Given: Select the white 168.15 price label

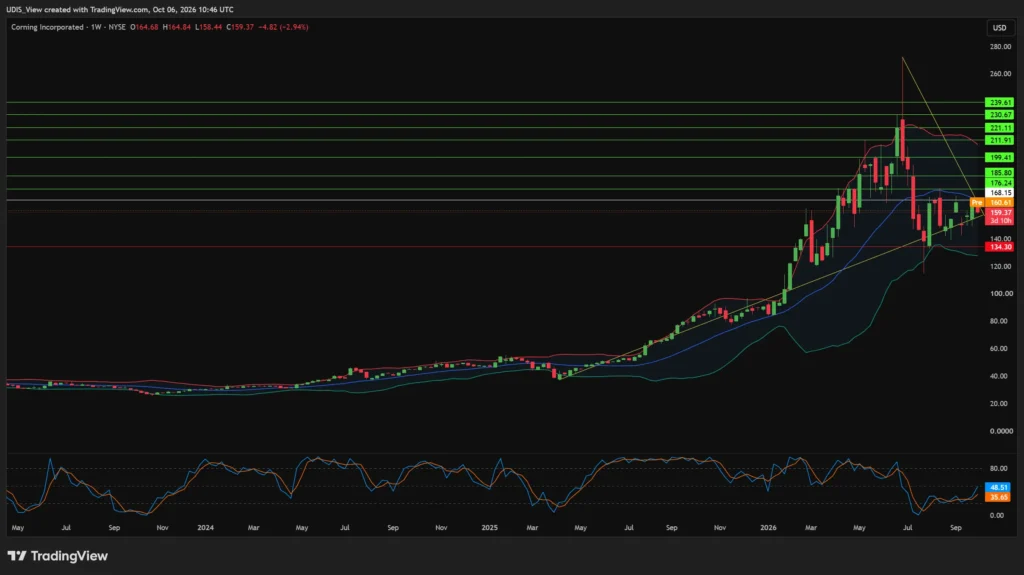Looking at the screenshot, I should point(999,193).
